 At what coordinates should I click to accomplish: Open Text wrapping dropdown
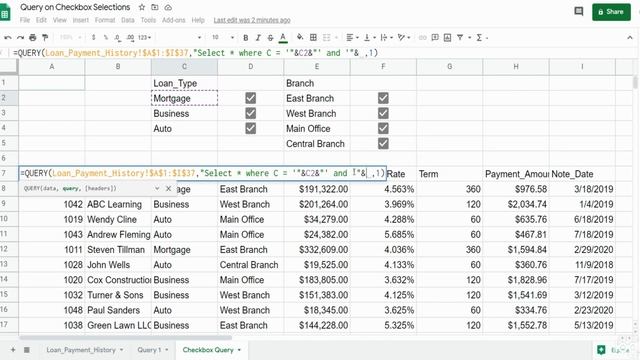point(386,38)
